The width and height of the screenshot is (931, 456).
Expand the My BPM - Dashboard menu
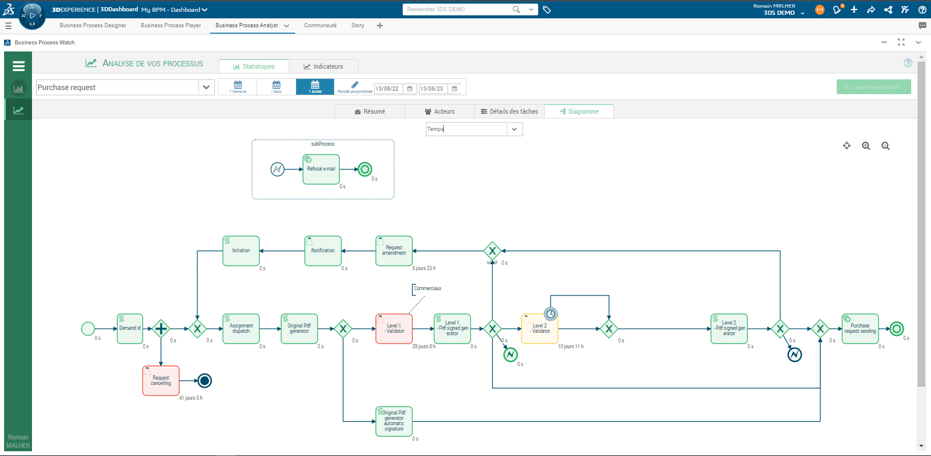click(x=204, y=10)
